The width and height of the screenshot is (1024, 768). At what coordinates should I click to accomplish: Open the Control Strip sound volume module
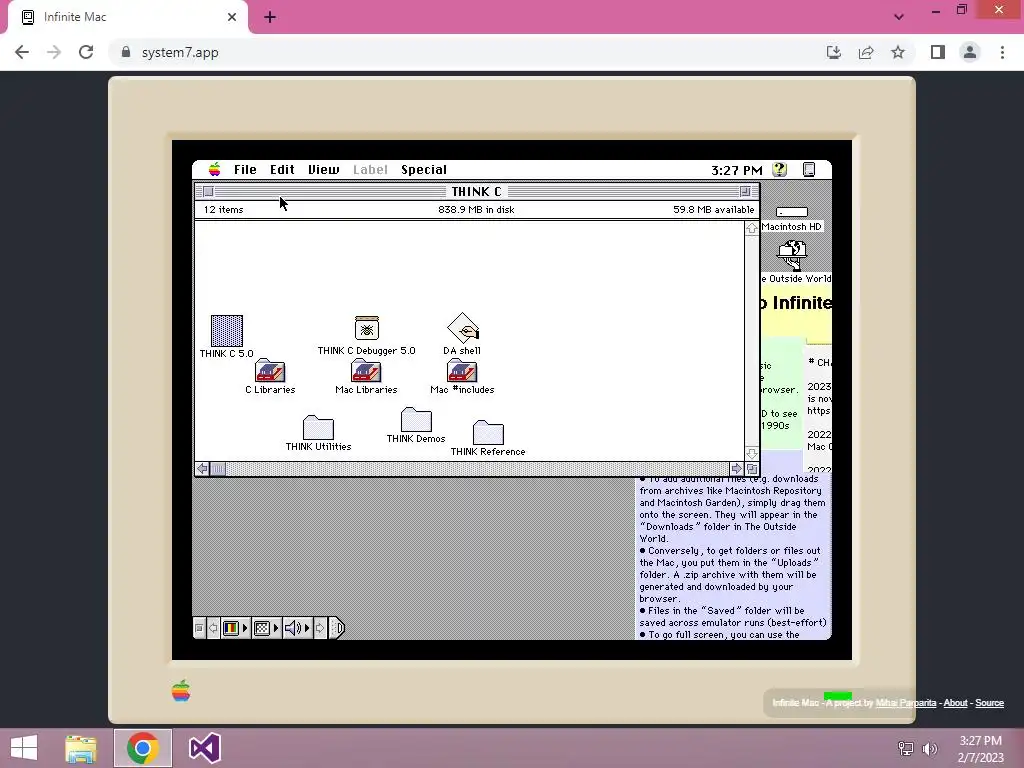pos(297,628)
